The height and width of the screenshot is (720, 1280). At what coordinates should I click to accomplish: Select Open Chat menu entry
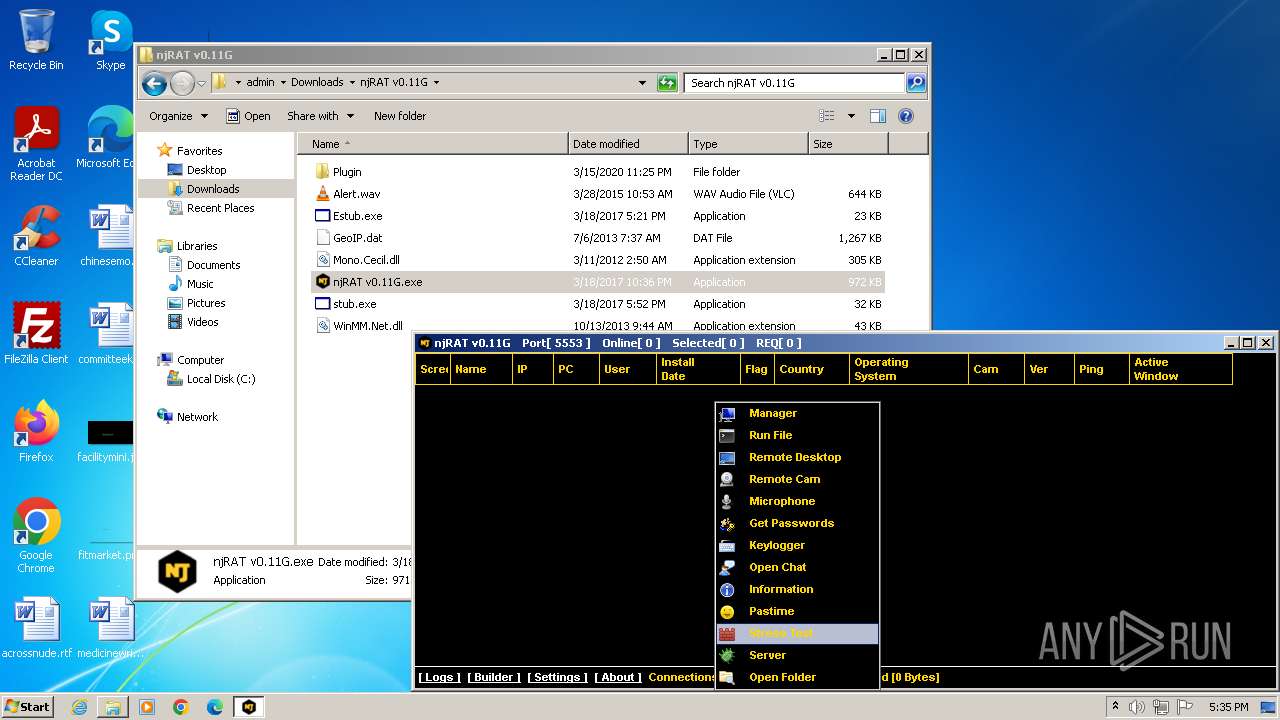tap(797, 567)
